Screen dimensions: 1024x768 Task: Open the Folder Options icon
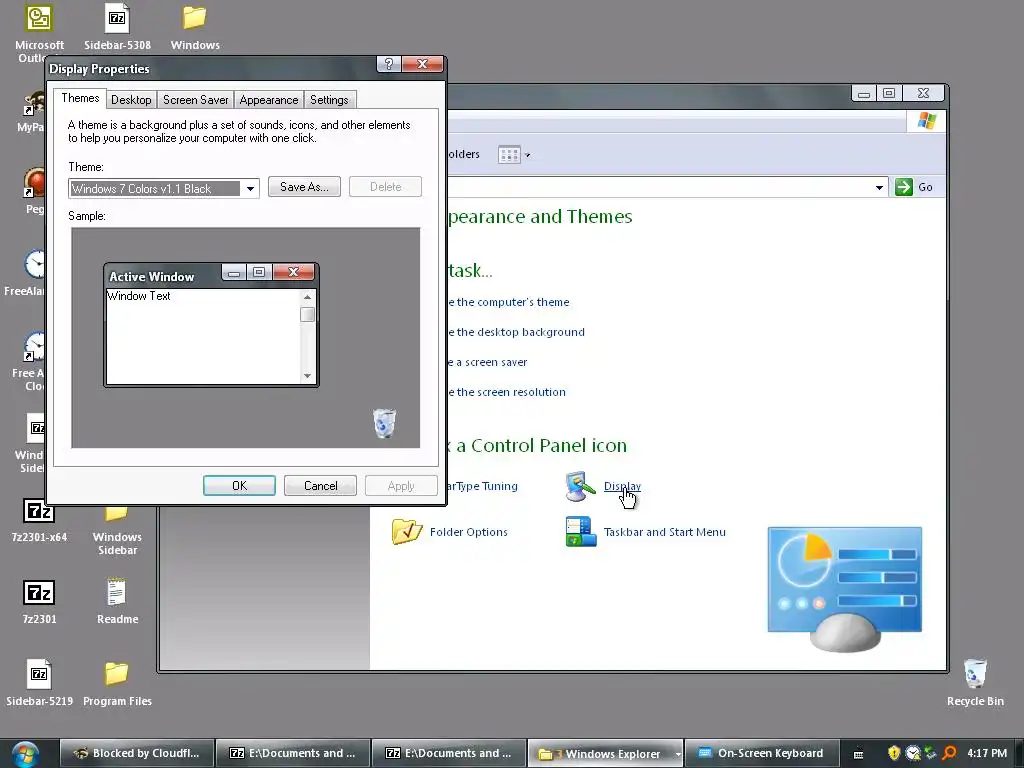(407, 532)
